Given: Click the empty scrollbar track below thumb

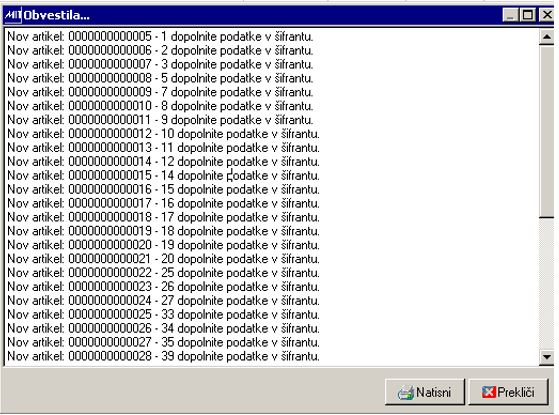Looking at the screenshot, I should [547, 283].
